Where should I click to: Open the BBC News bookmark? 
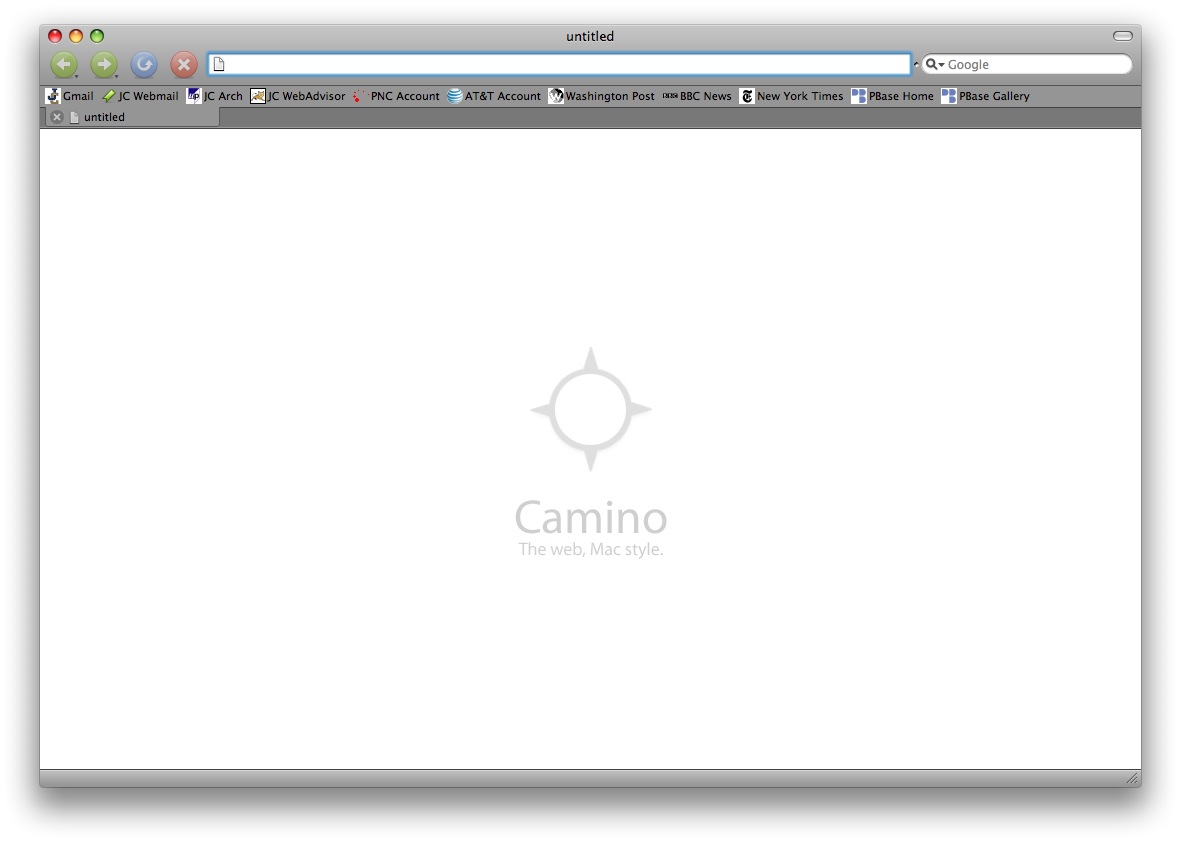[697, 96]
